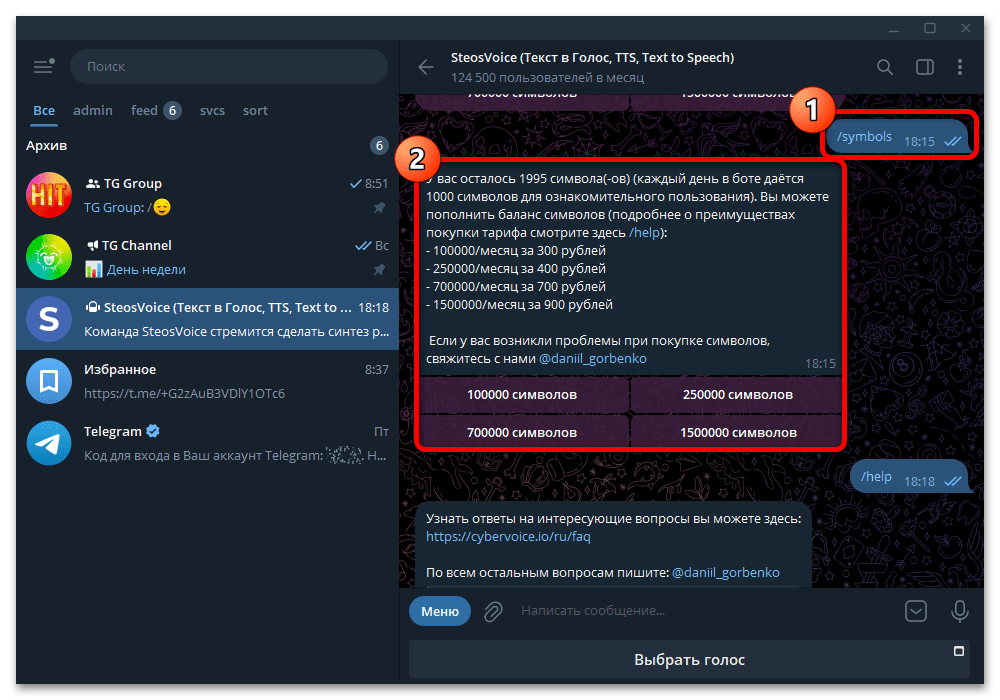
Task: Choose the 1500000 символов button under the tariff message
Action: point(738,432)
